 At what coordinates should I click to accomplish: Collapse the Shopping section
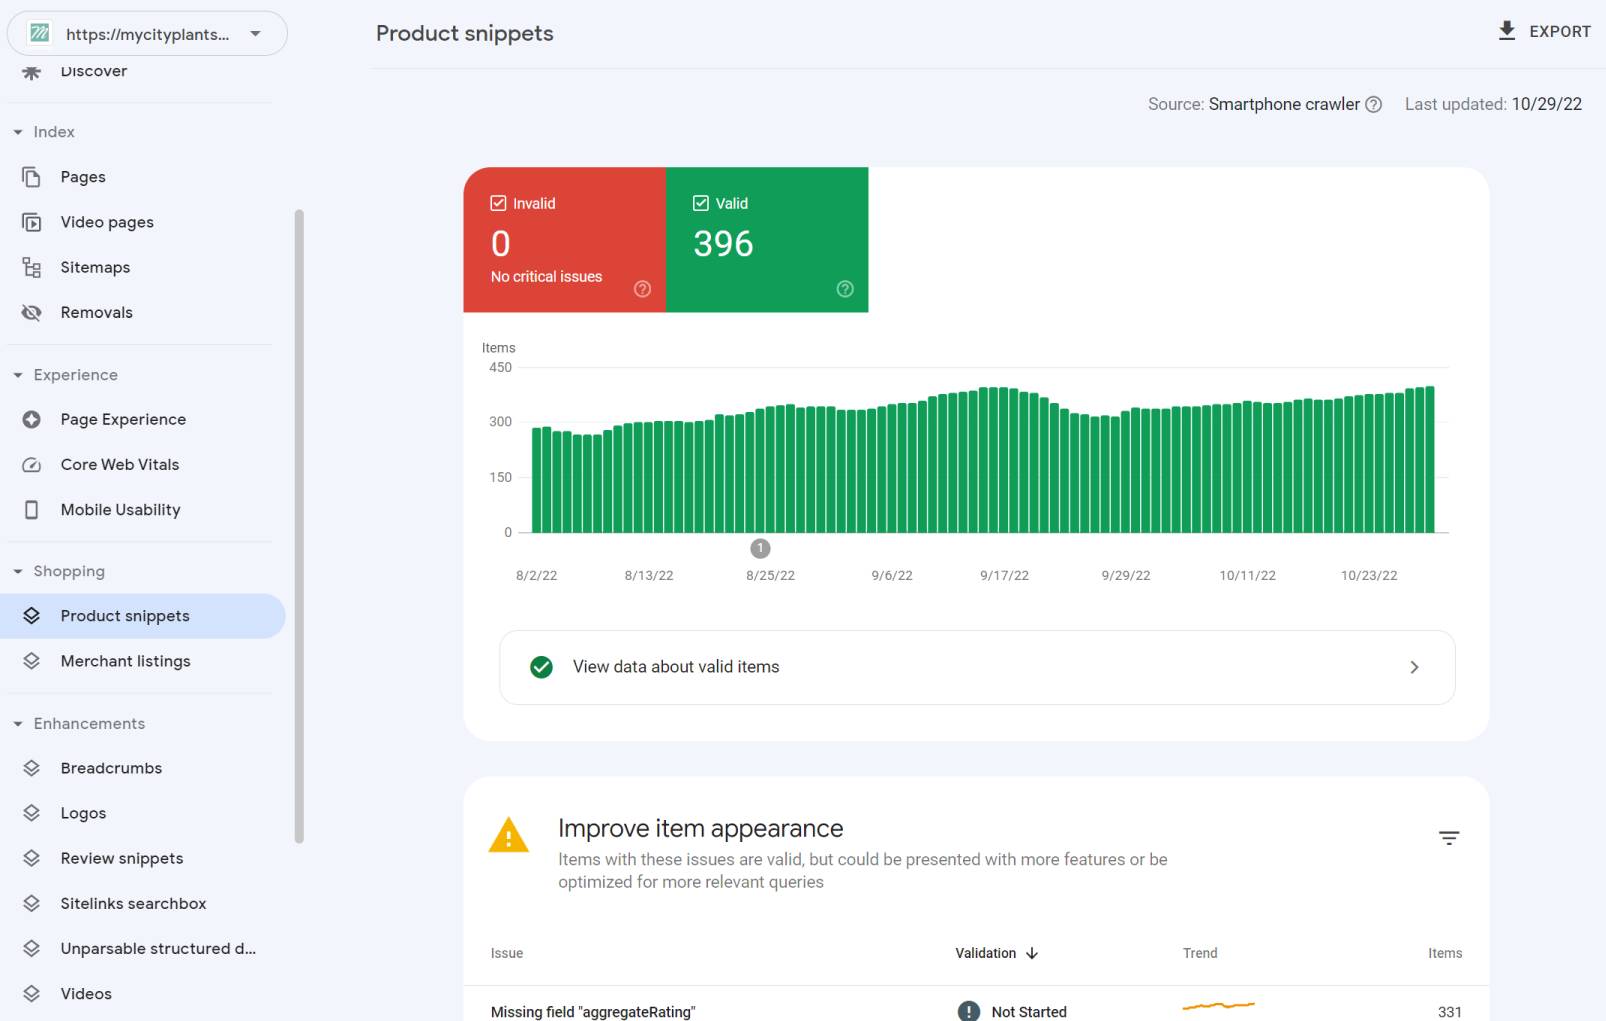coord(18,571)
